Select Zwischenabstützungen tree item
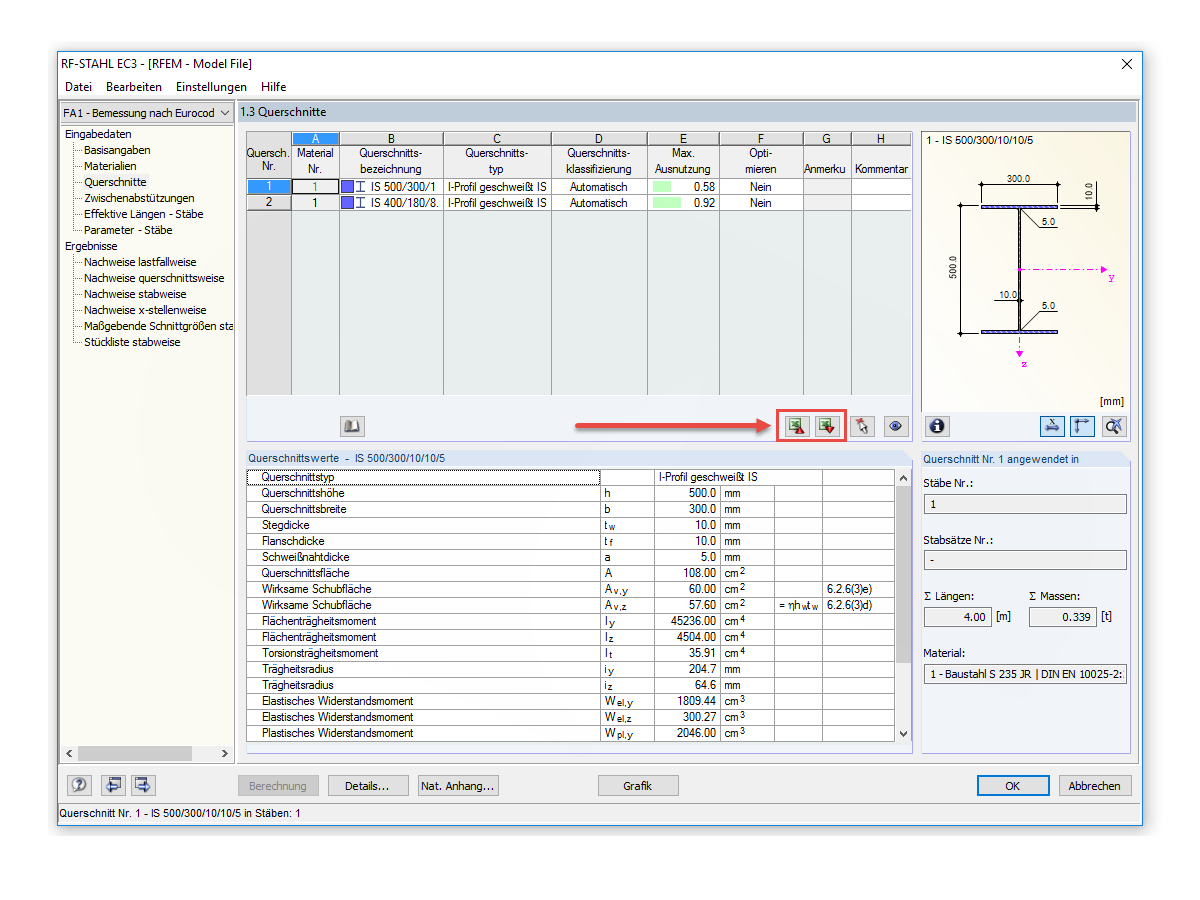This screenshot has width=1200, height=900. [139, 198]
